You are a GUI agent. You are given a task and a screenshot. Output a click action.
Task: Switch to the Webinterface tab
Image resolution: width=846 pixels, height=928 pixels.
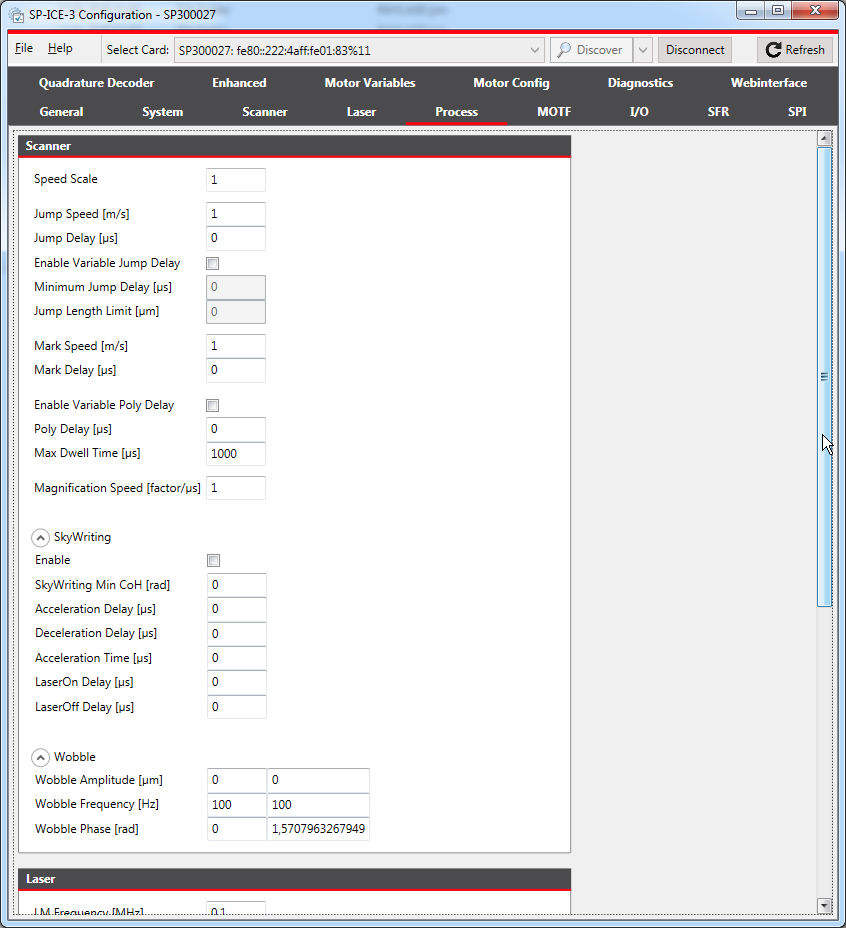pos(768,83)
